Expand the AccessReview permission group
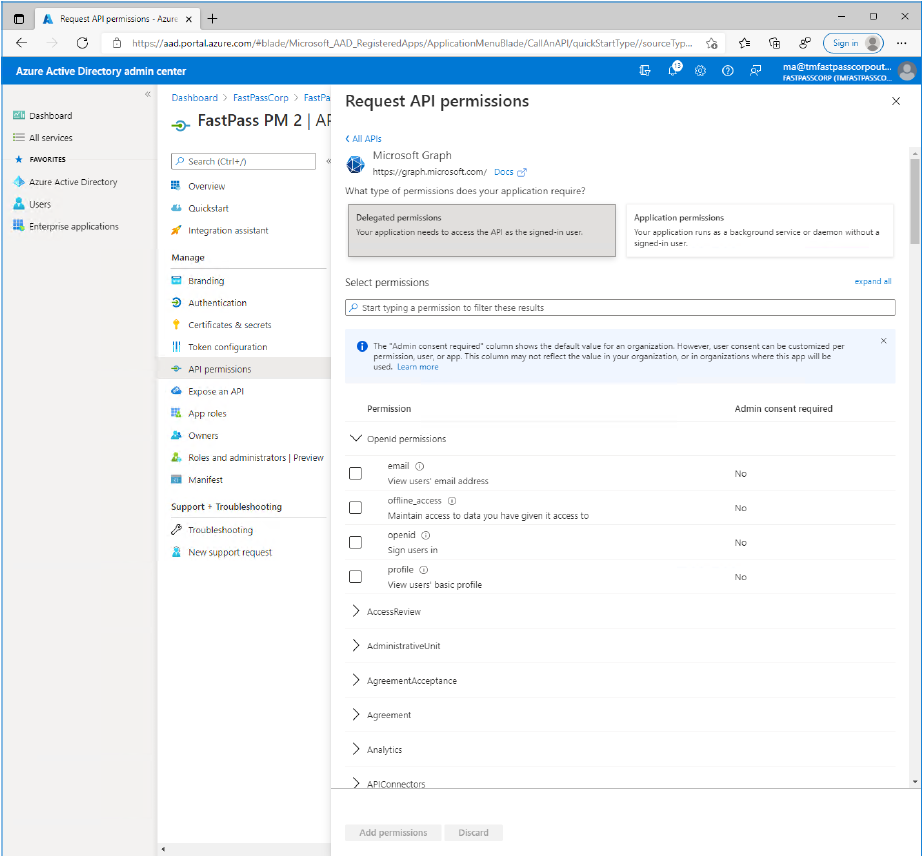Viewport: 922px width, 858px height. tap(356, 611)
